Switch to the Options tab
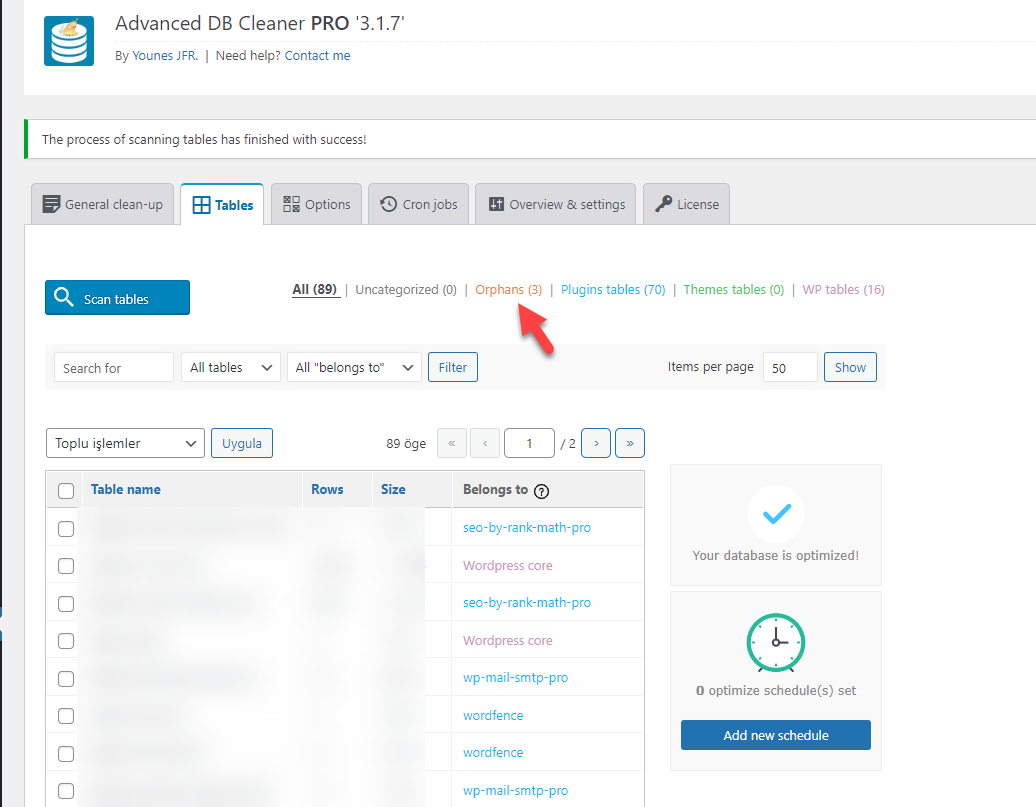Image resolution: width=1036 pixels, height=807 pixels. point(316,204)
